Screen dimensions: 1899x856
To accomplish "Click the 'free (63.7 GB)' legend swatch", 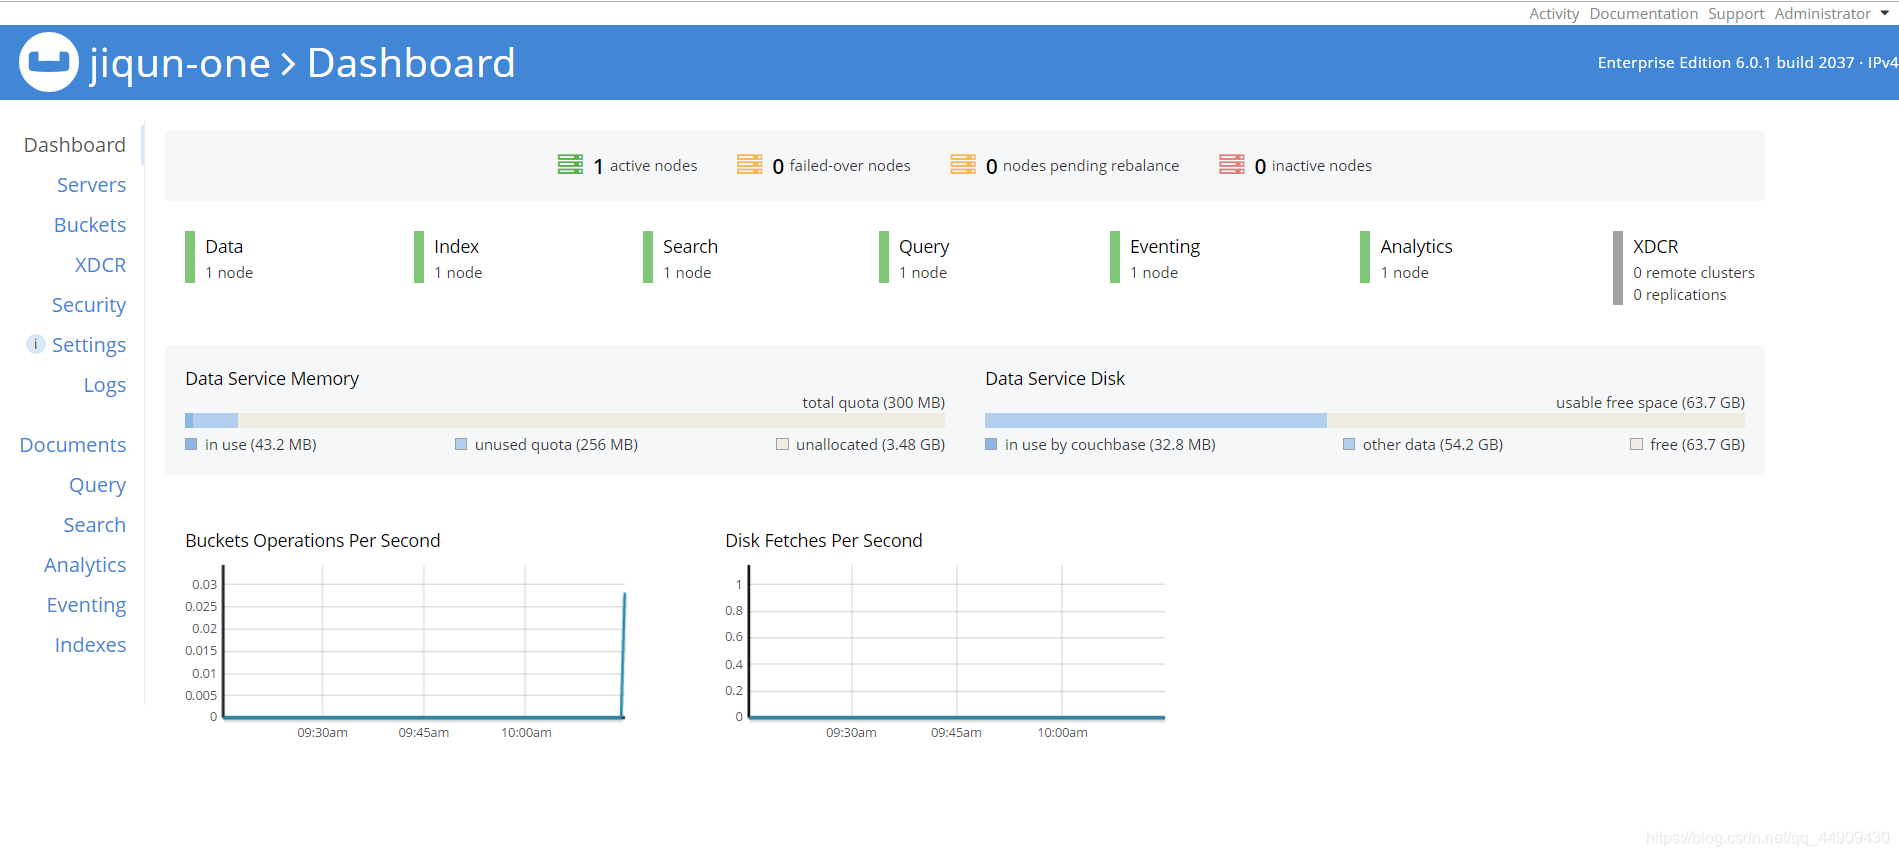I will [x=1636, y=444].
